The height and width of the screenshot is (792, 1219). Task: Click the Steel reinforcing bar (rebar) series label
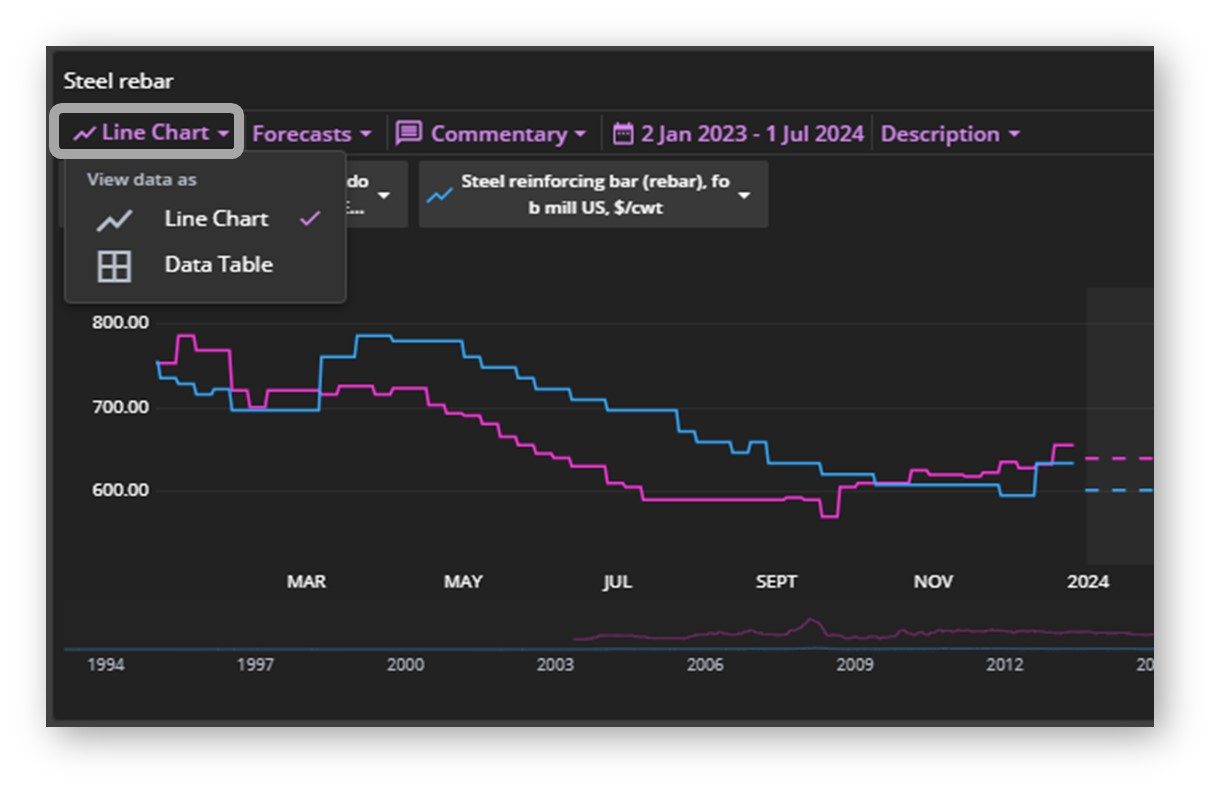pos(594,194)
